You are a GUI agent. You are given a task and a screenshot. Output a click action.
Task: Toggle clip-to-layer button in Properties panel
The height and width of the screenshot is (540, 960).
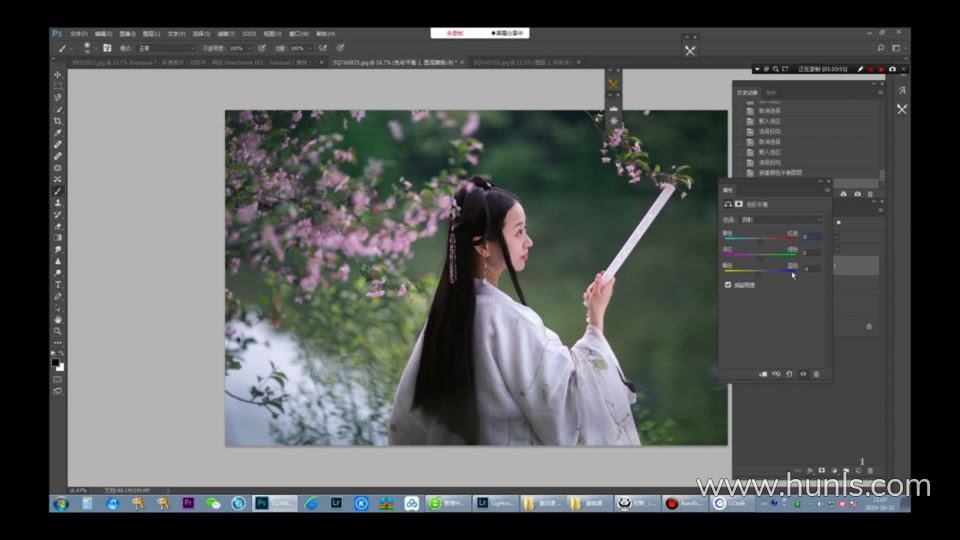tap(763, 374)
